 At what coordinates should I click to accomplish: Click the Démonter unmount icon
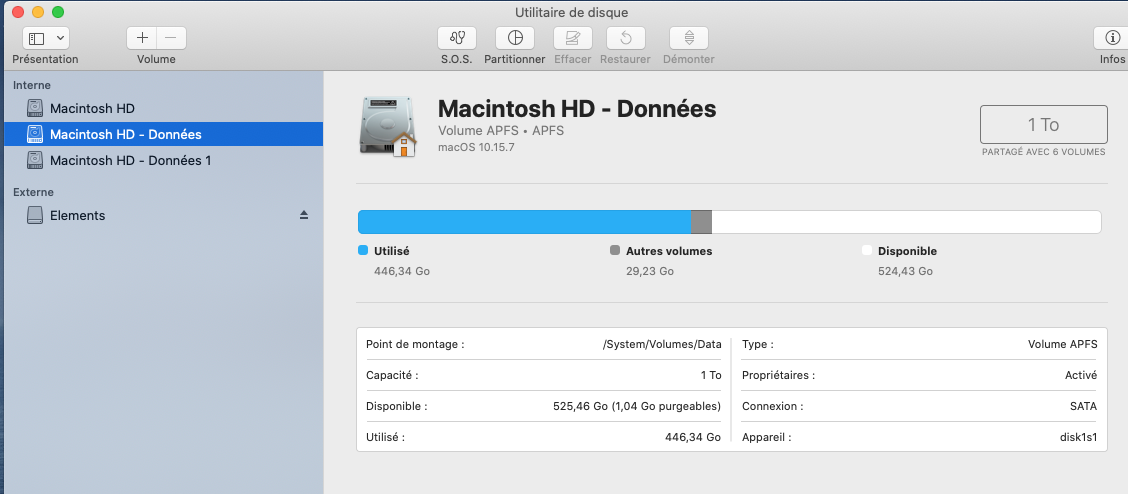(688, 38)
